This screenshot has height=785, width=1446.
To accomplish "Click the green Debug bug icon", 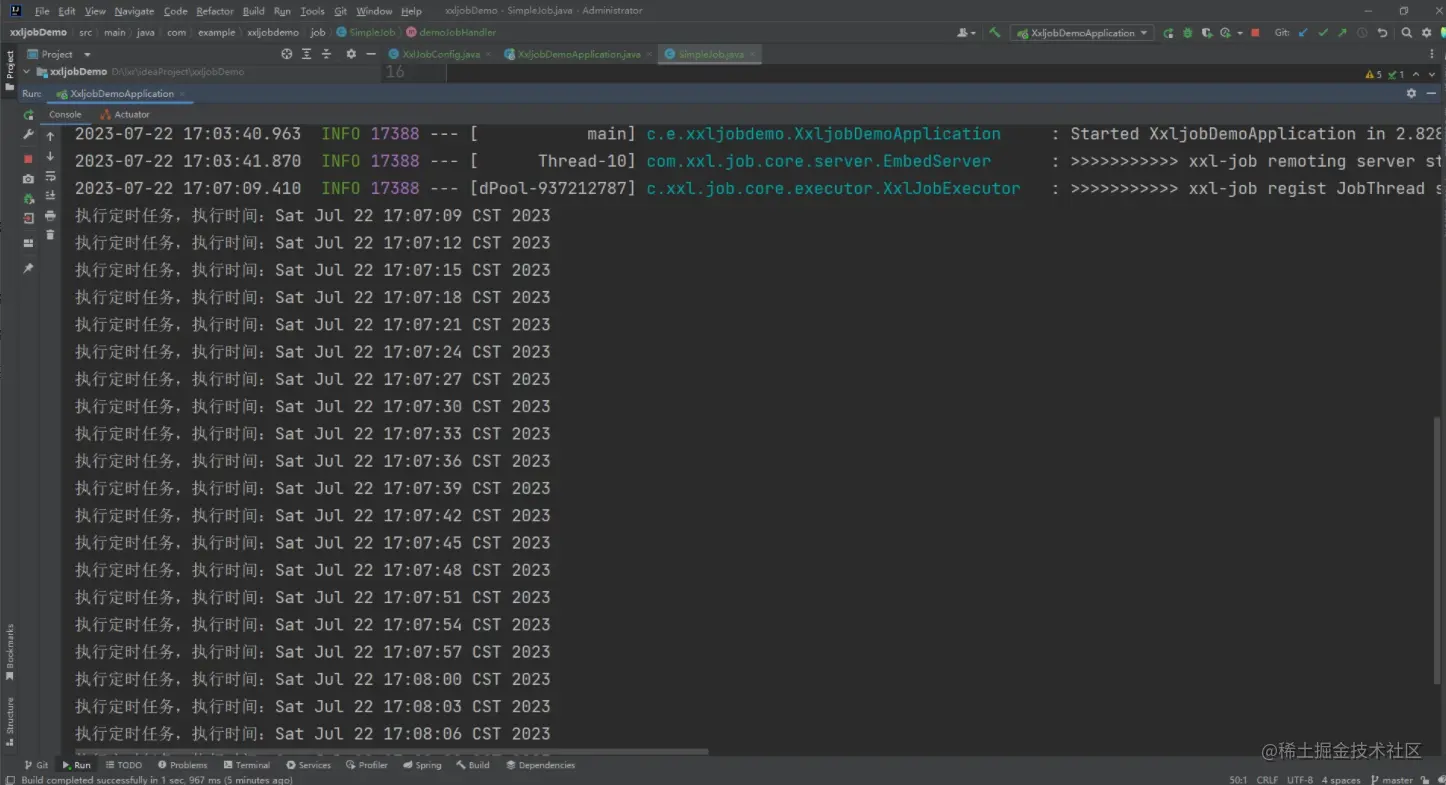I will click(1187, 33).
